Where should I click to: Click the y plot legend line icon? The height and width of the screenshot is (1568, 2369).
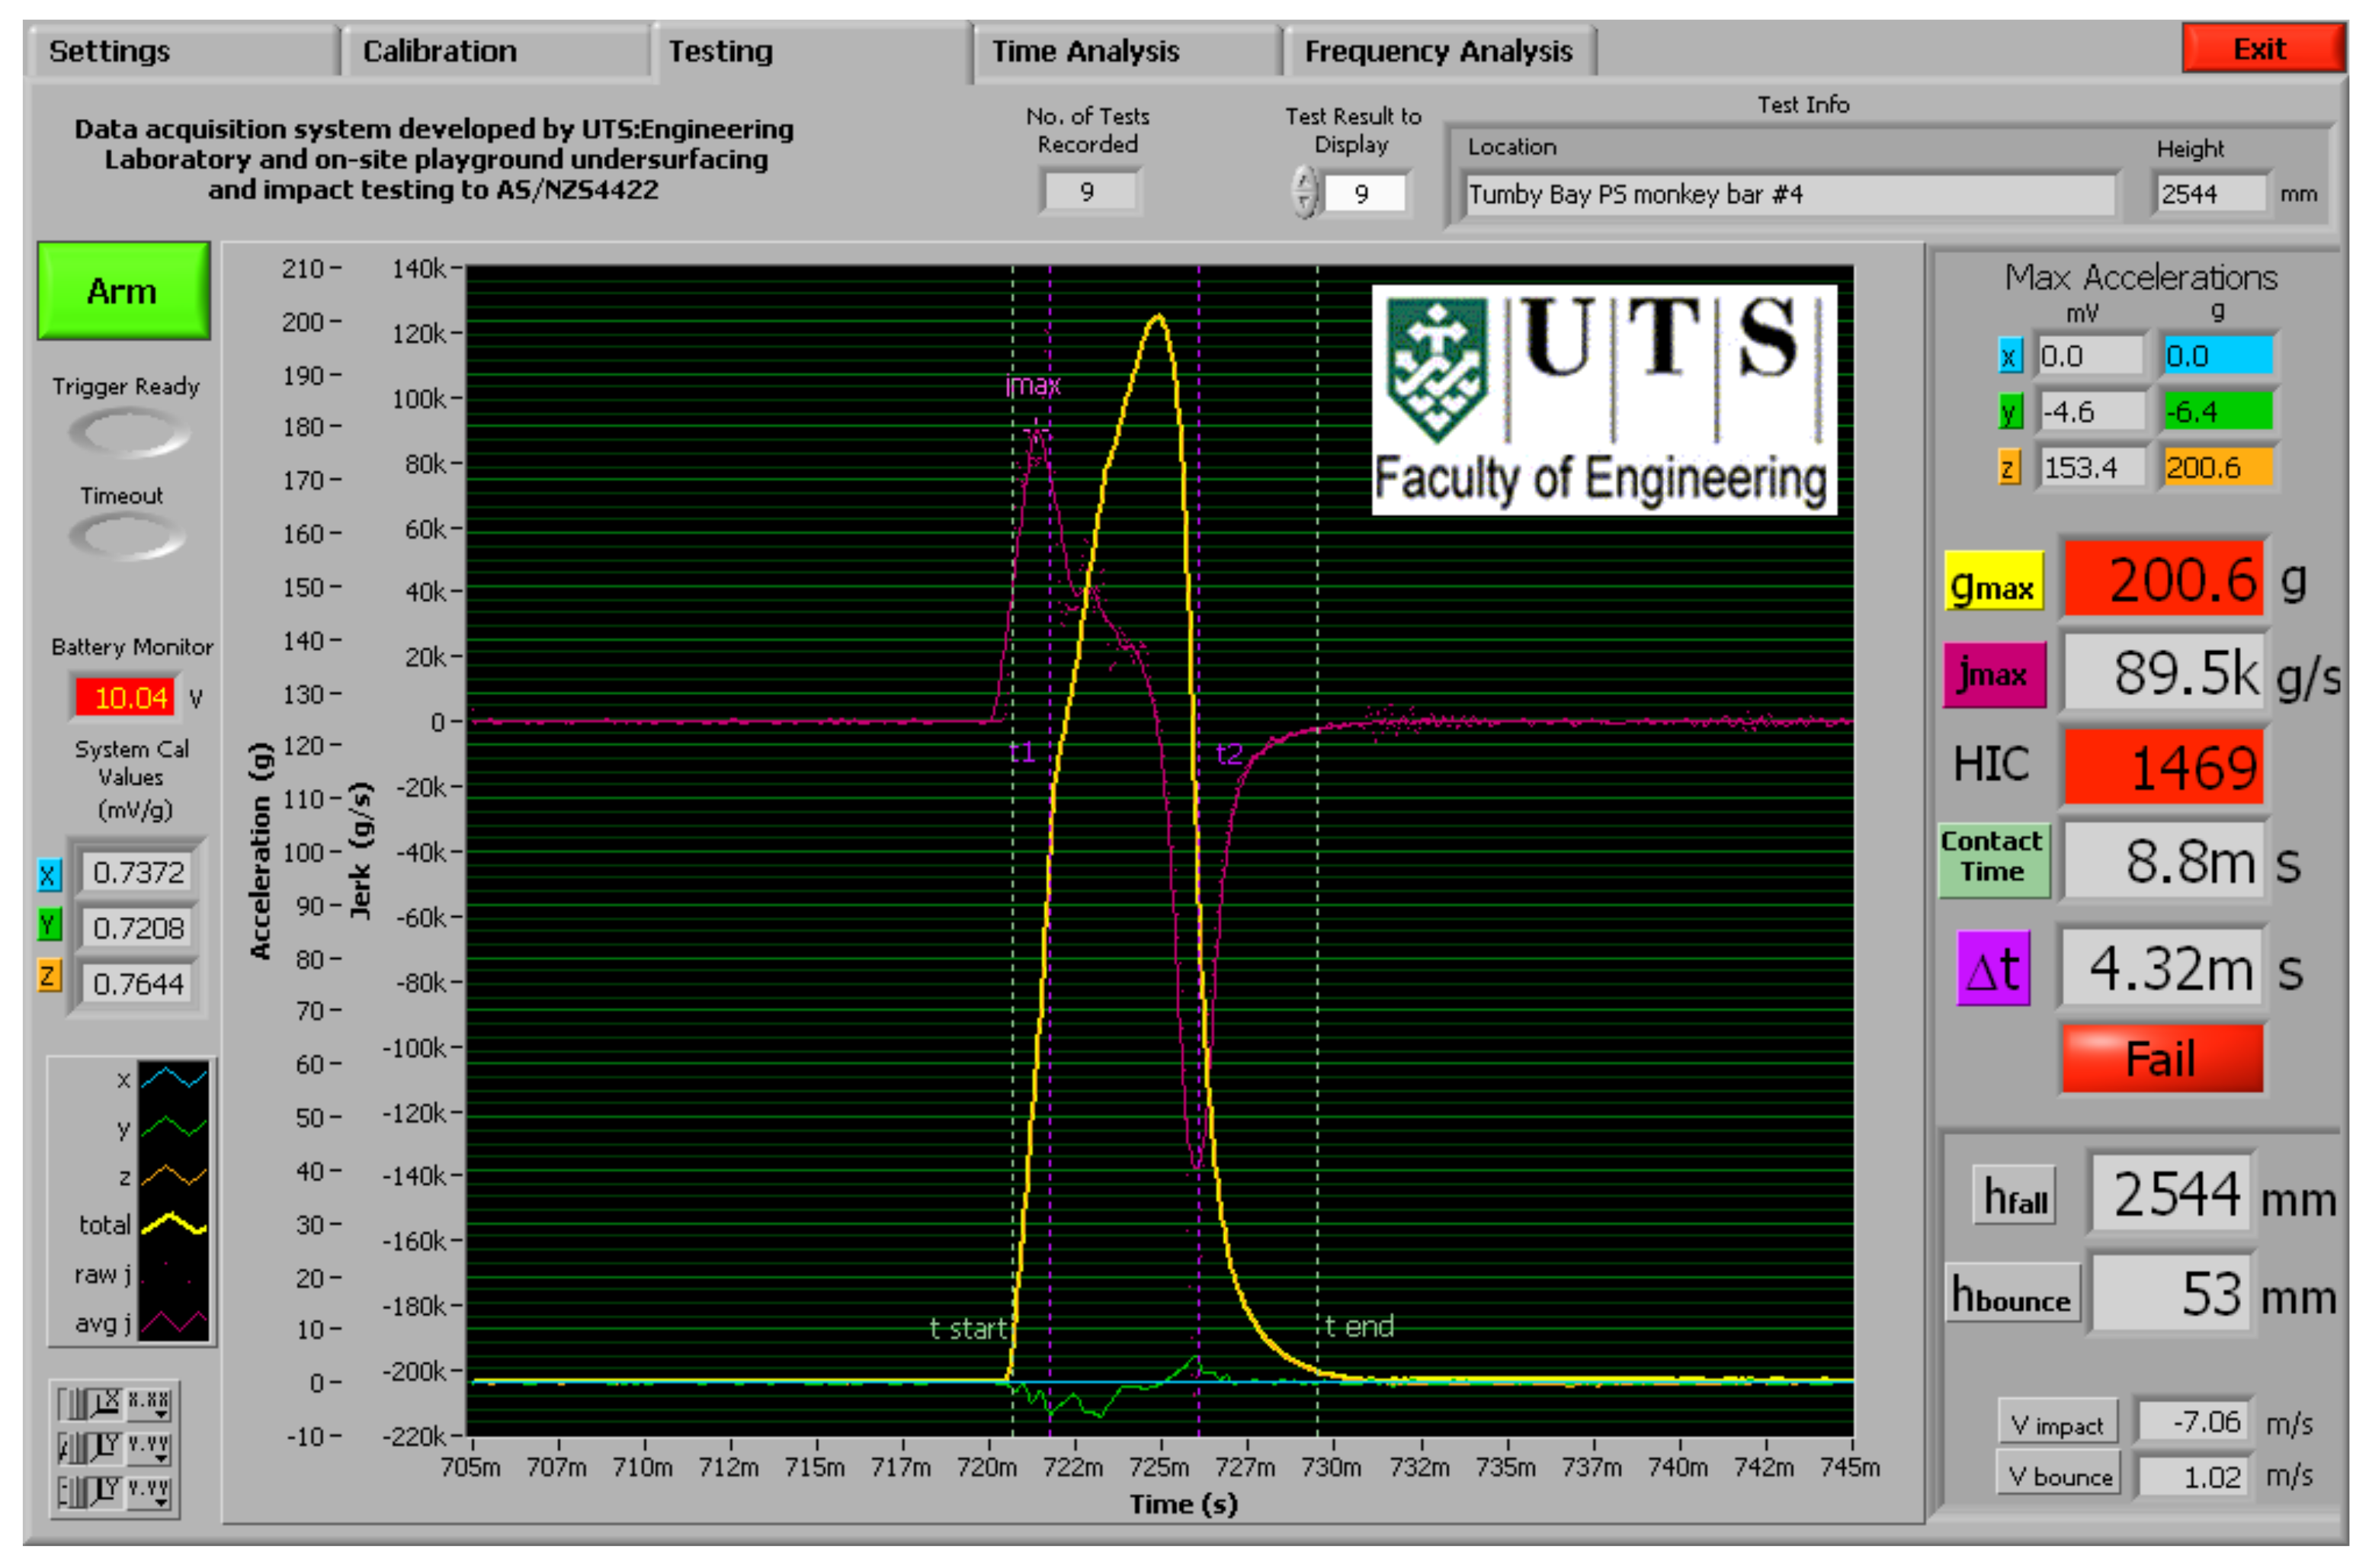(173, 1127)
